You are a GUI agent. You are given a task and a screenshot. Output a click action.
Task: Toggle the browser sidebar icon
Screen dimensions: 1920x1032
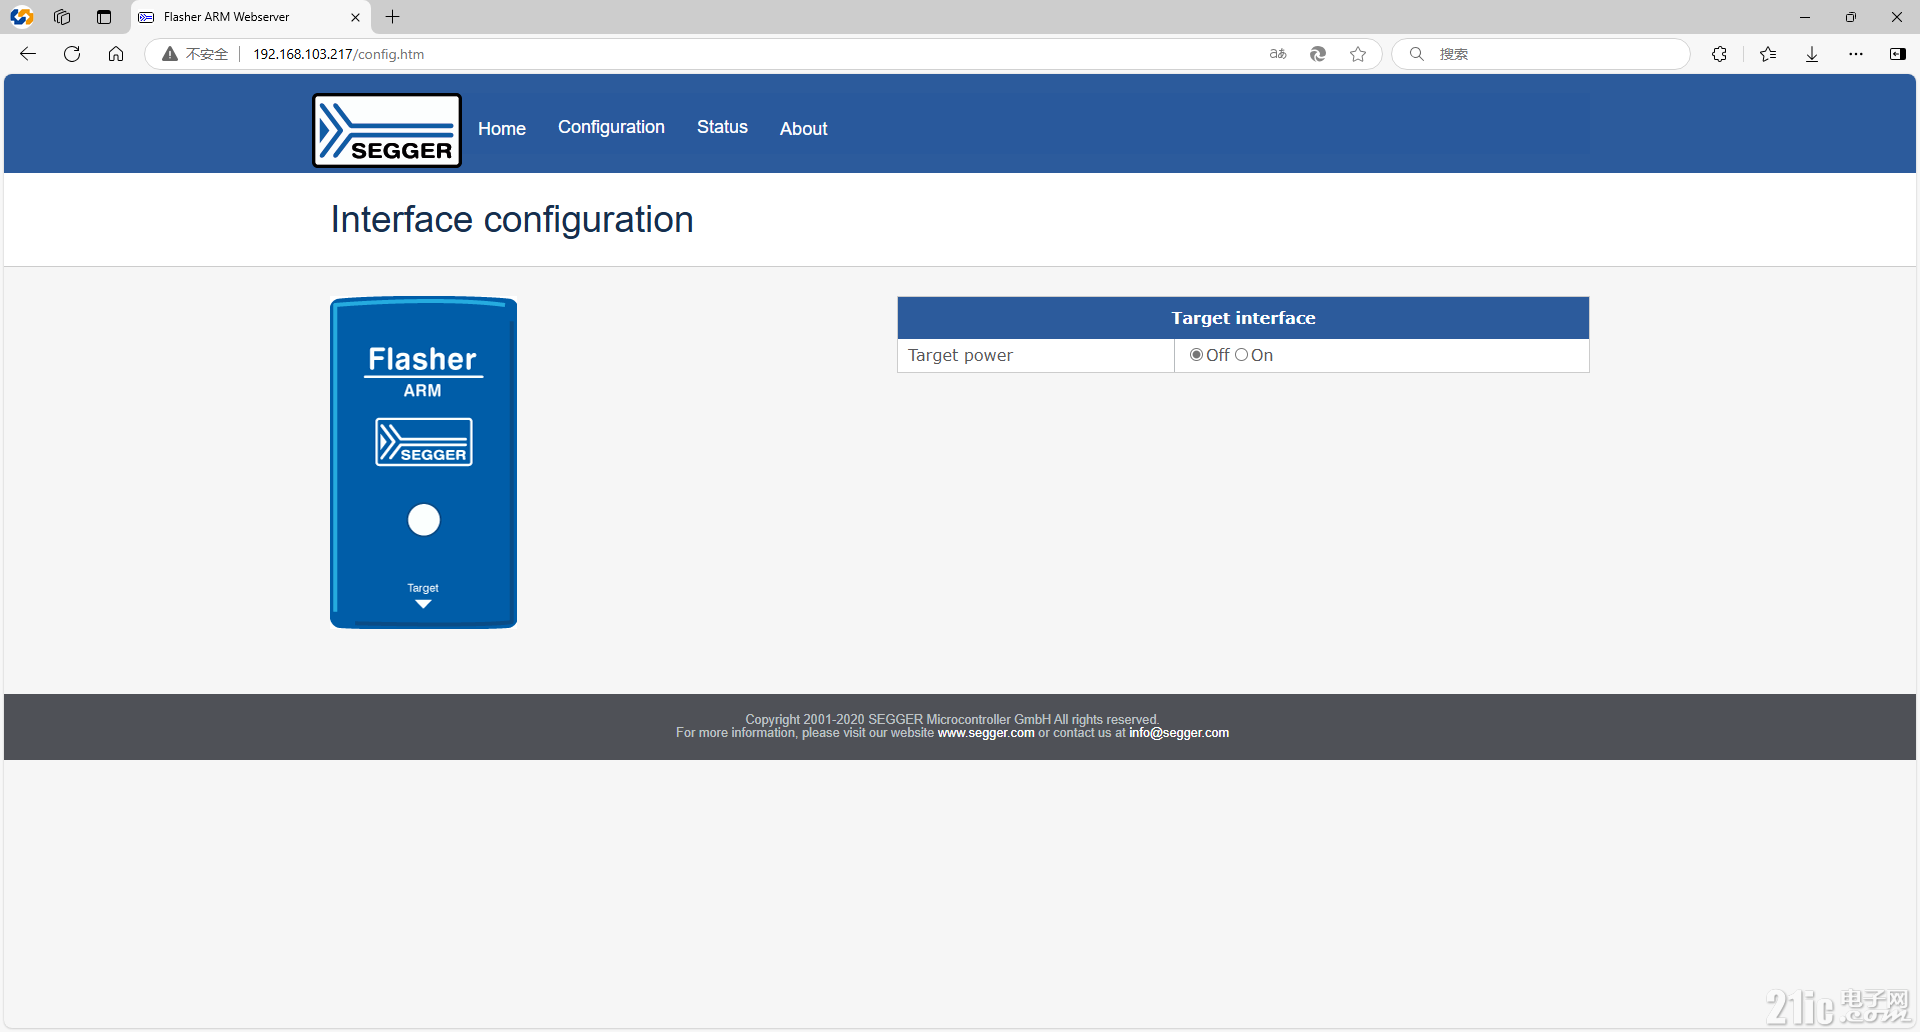coord(1897,54)
